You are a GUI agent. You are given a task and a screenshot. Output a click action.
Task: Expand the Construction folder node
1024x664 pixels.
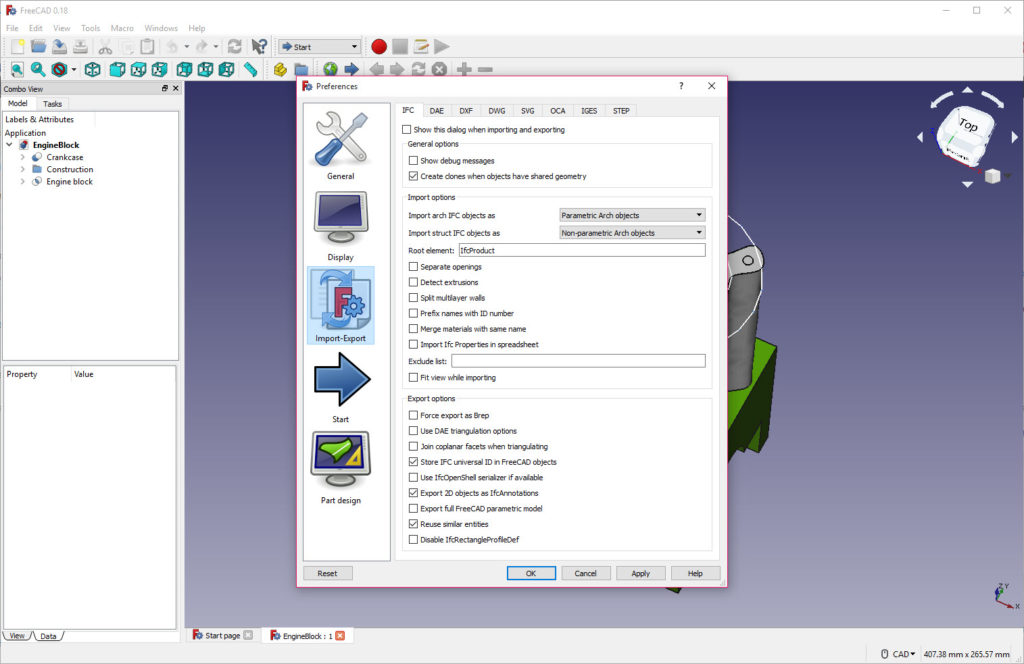(x=23, y=169)
